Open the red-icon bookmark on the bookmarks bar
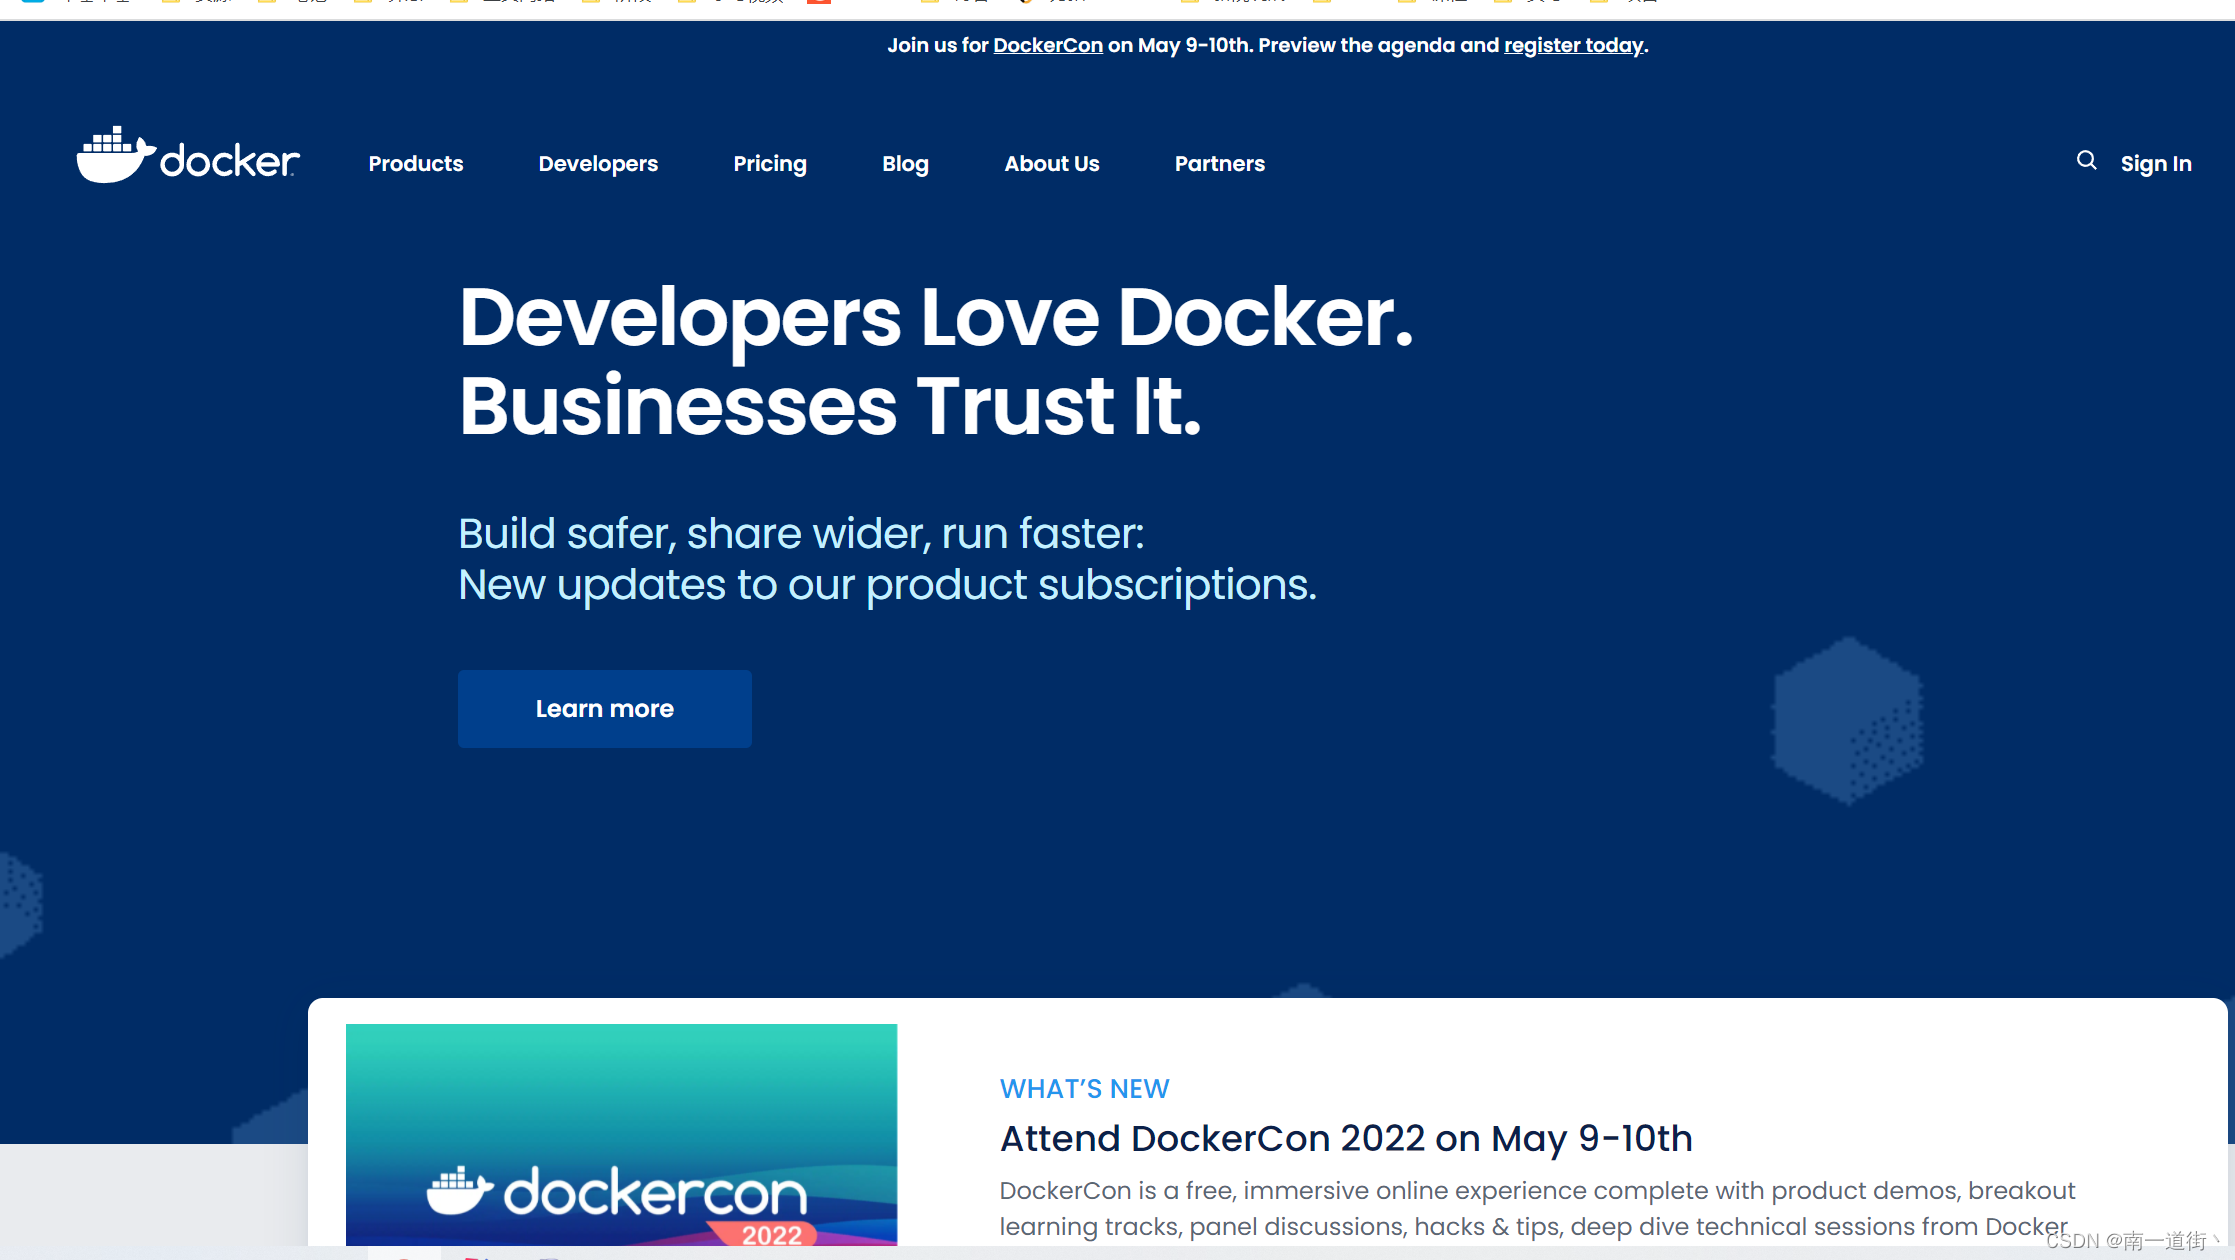The width and height of the screenshot is (2235, 1260). 818,3
